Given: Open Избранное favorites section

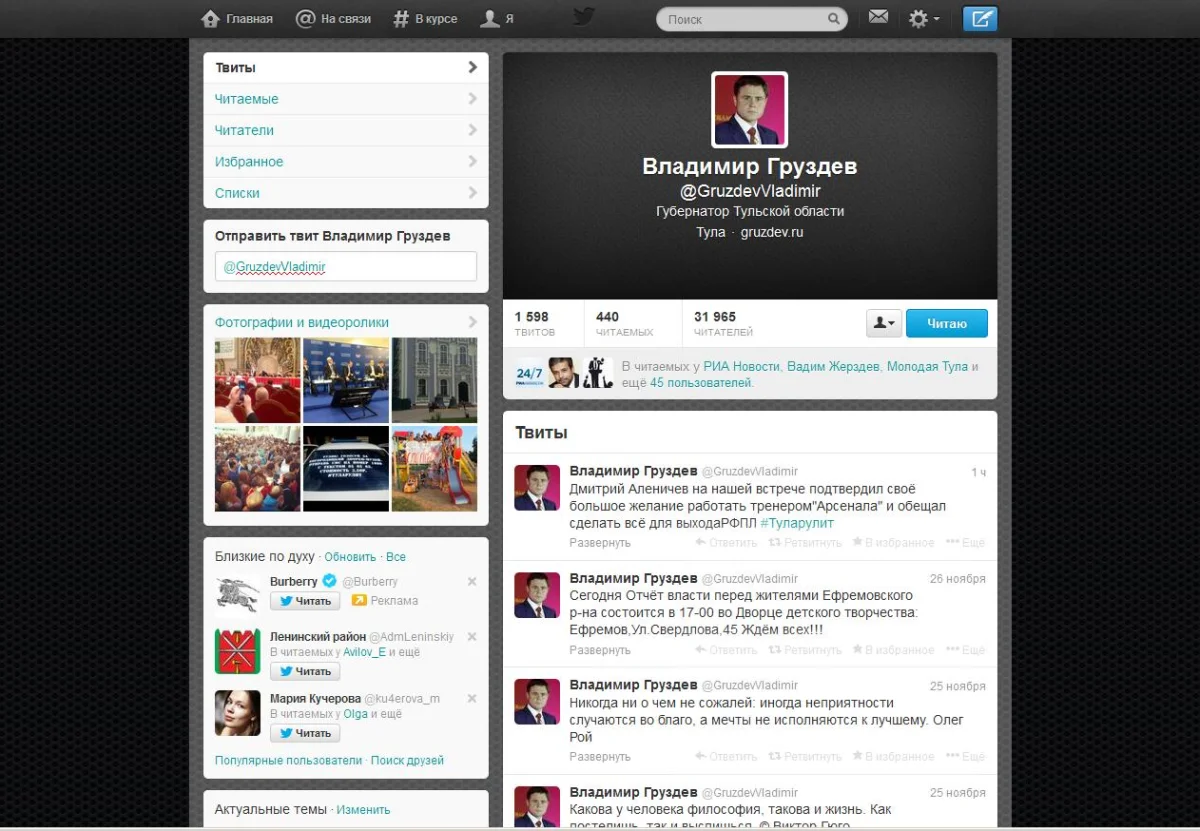Looking at the screenshot, I should click(x=249, y=162).
